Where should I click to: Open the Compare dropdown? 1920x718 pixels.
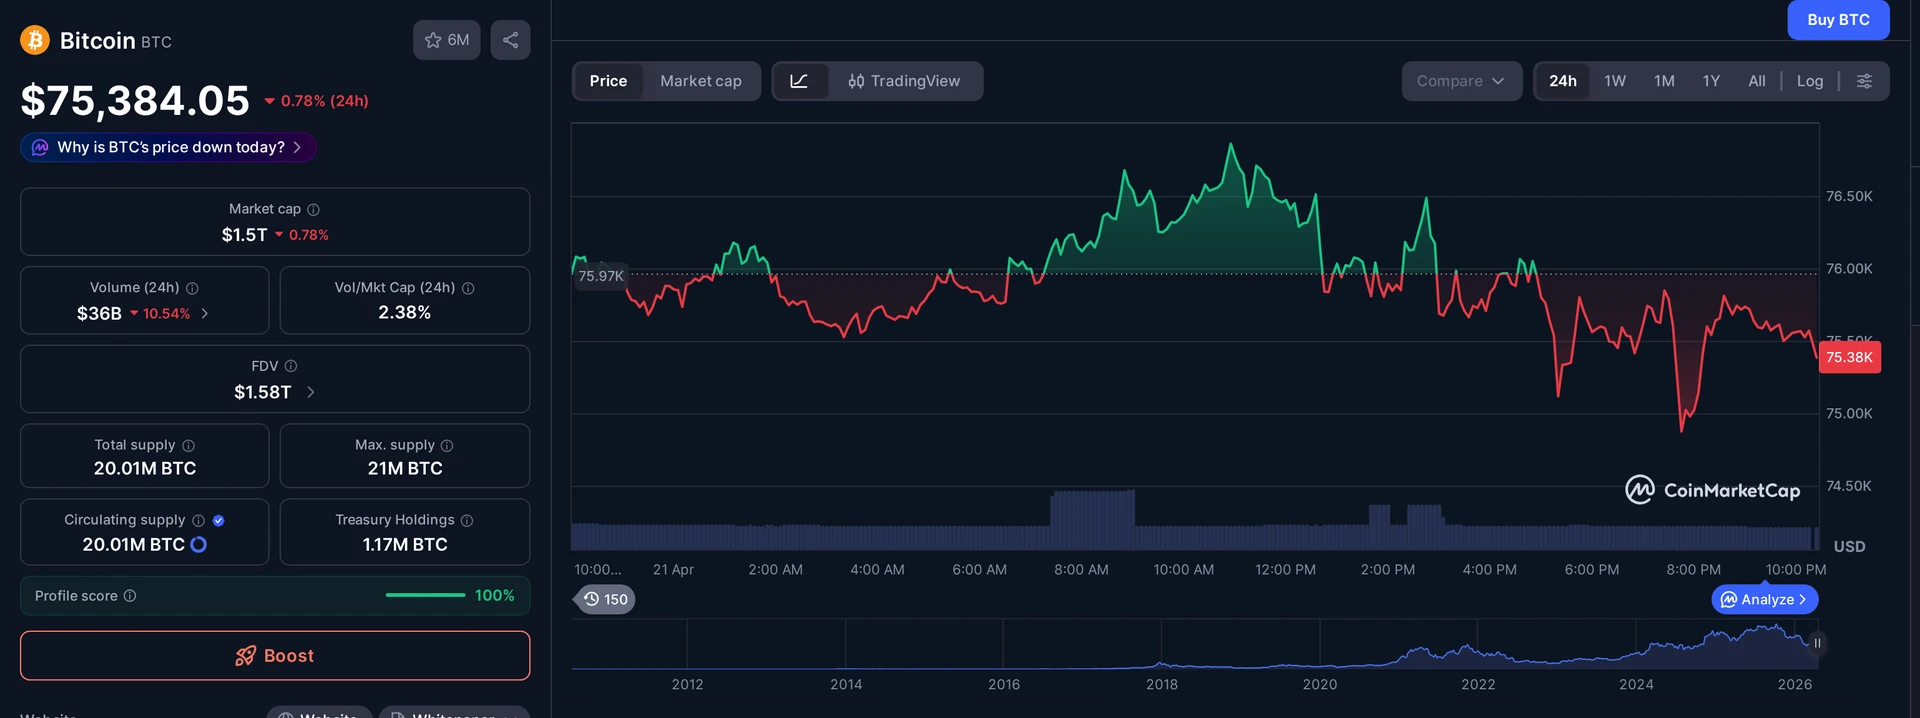coord(1461,81)
